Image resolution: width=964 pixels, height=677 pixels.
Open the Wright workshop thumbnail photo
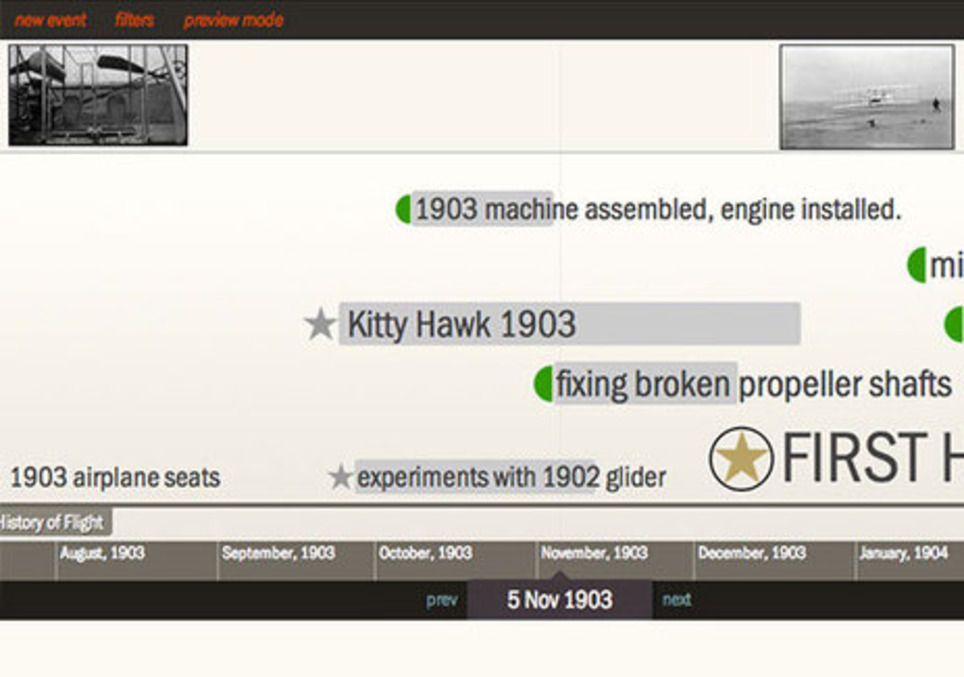[98, 95]
